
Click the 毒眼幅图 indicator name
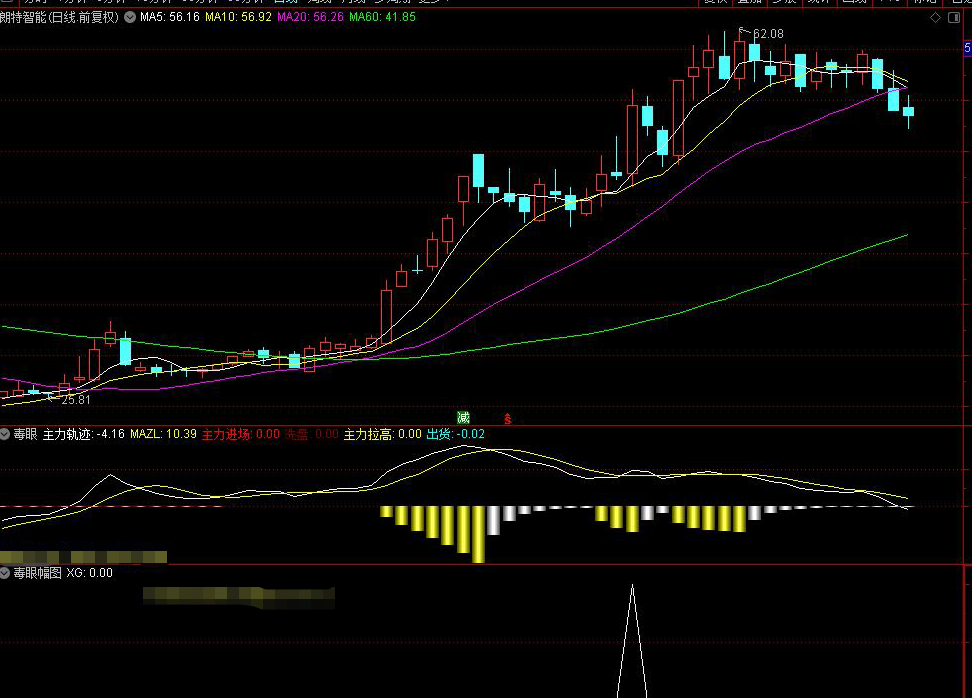38,573
